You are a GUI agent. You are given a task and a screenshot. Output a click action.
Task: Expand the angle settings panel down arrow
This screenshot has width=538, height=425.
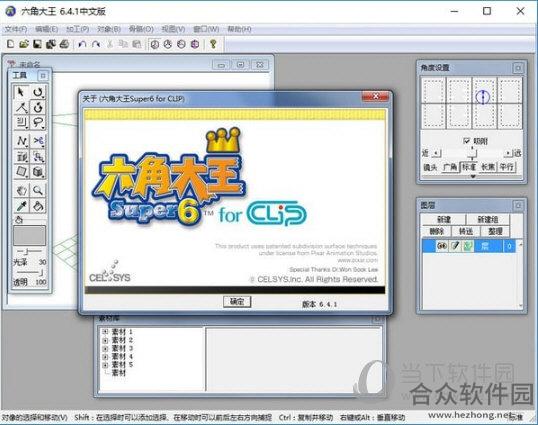[x=473, y=176]
